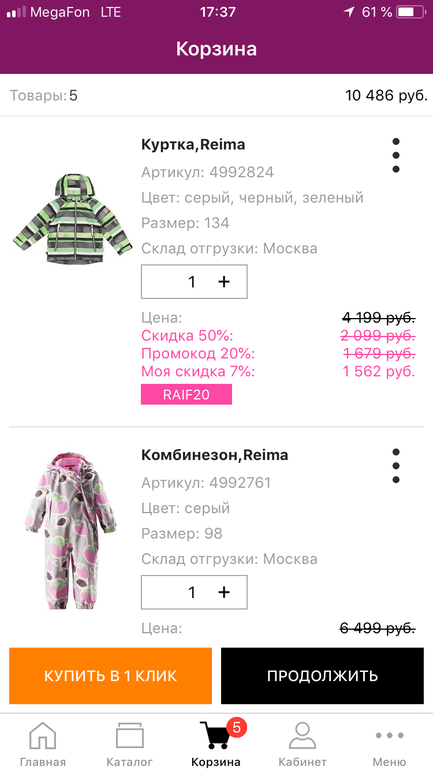433x770 pixels.
Task: Tap the location arrow in status bar
Action: tap(349, 12)
